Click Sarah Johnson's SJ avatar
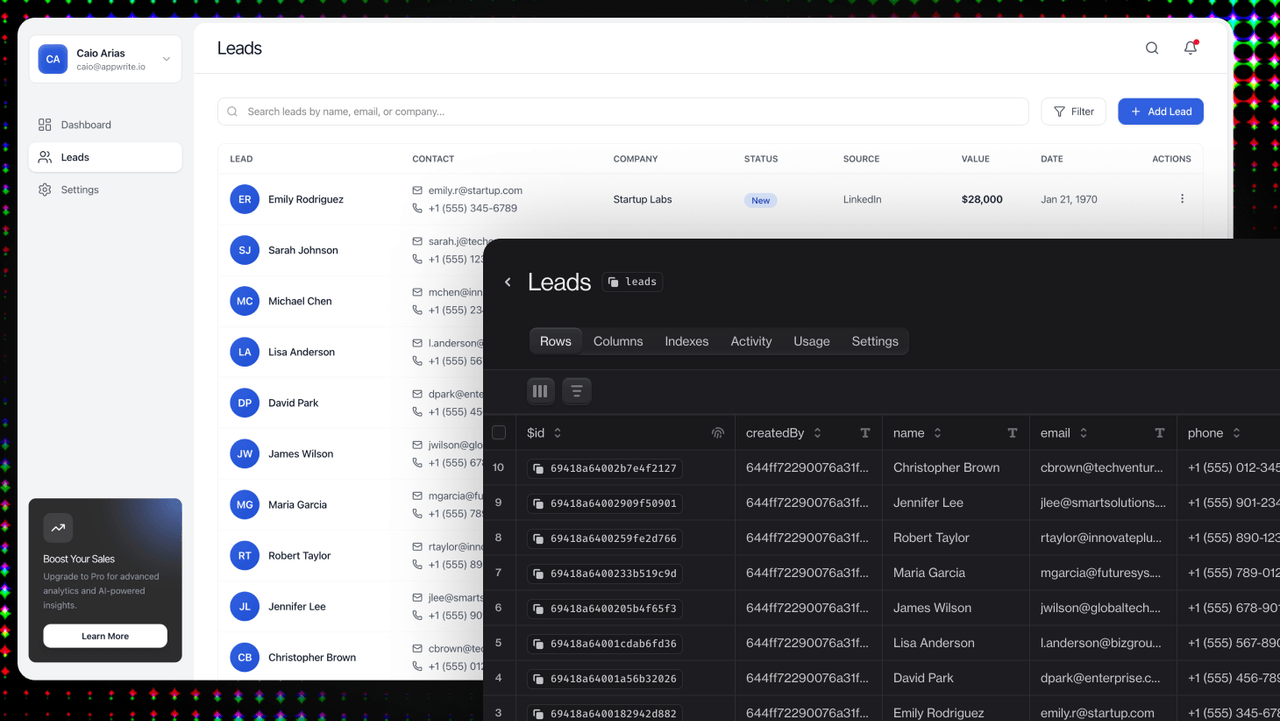 tap(245, 250)
